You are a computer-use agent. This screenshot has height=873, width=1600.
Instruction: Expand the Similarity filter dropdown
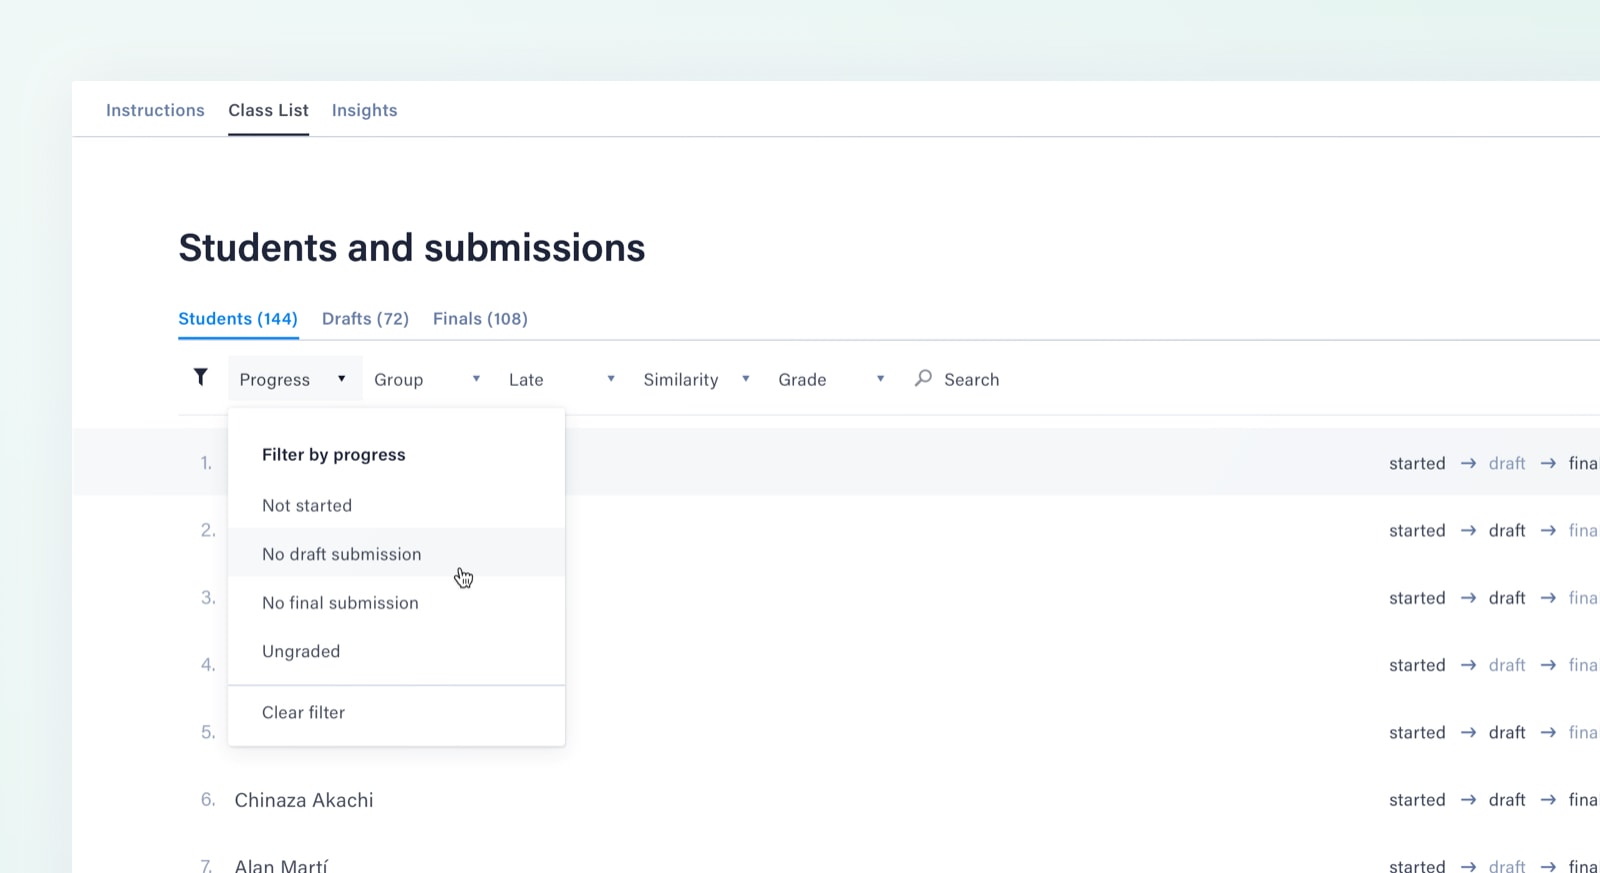click(696, 380)
